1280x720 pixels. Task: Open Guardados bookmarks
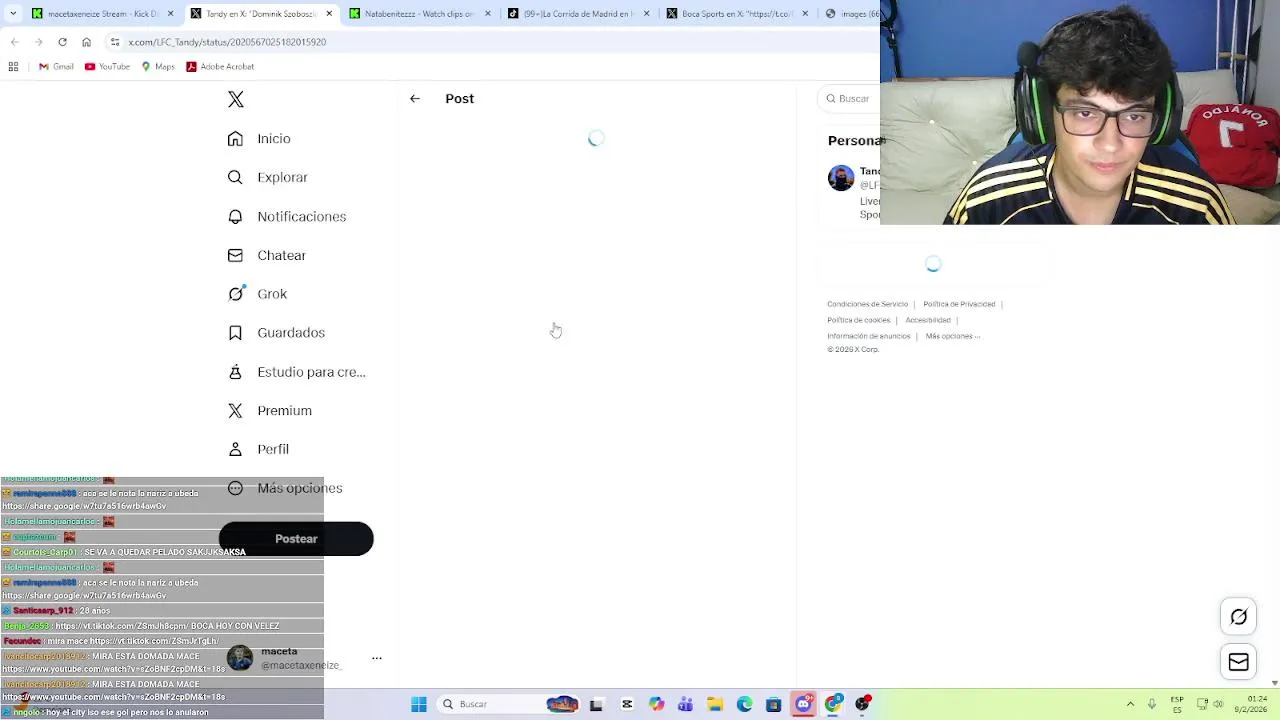pyautogui.click(x=276, y=332)
